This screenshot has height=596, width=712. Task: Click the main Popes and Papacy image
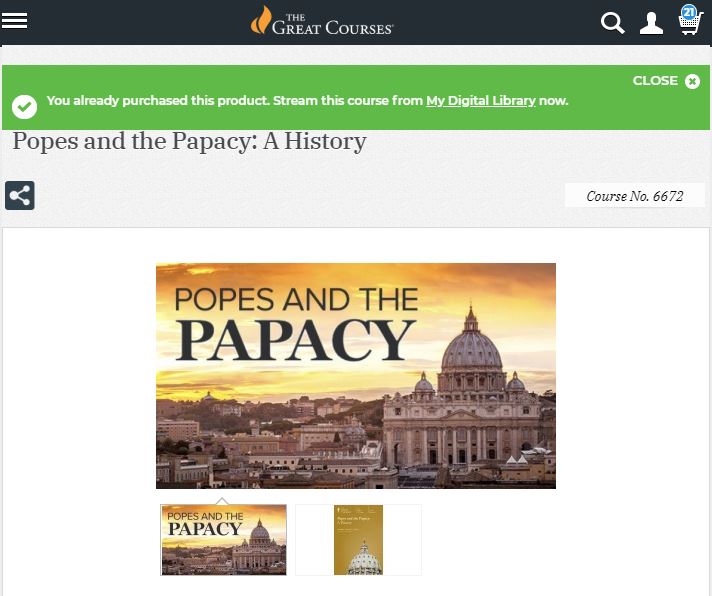tap(356, 376)
